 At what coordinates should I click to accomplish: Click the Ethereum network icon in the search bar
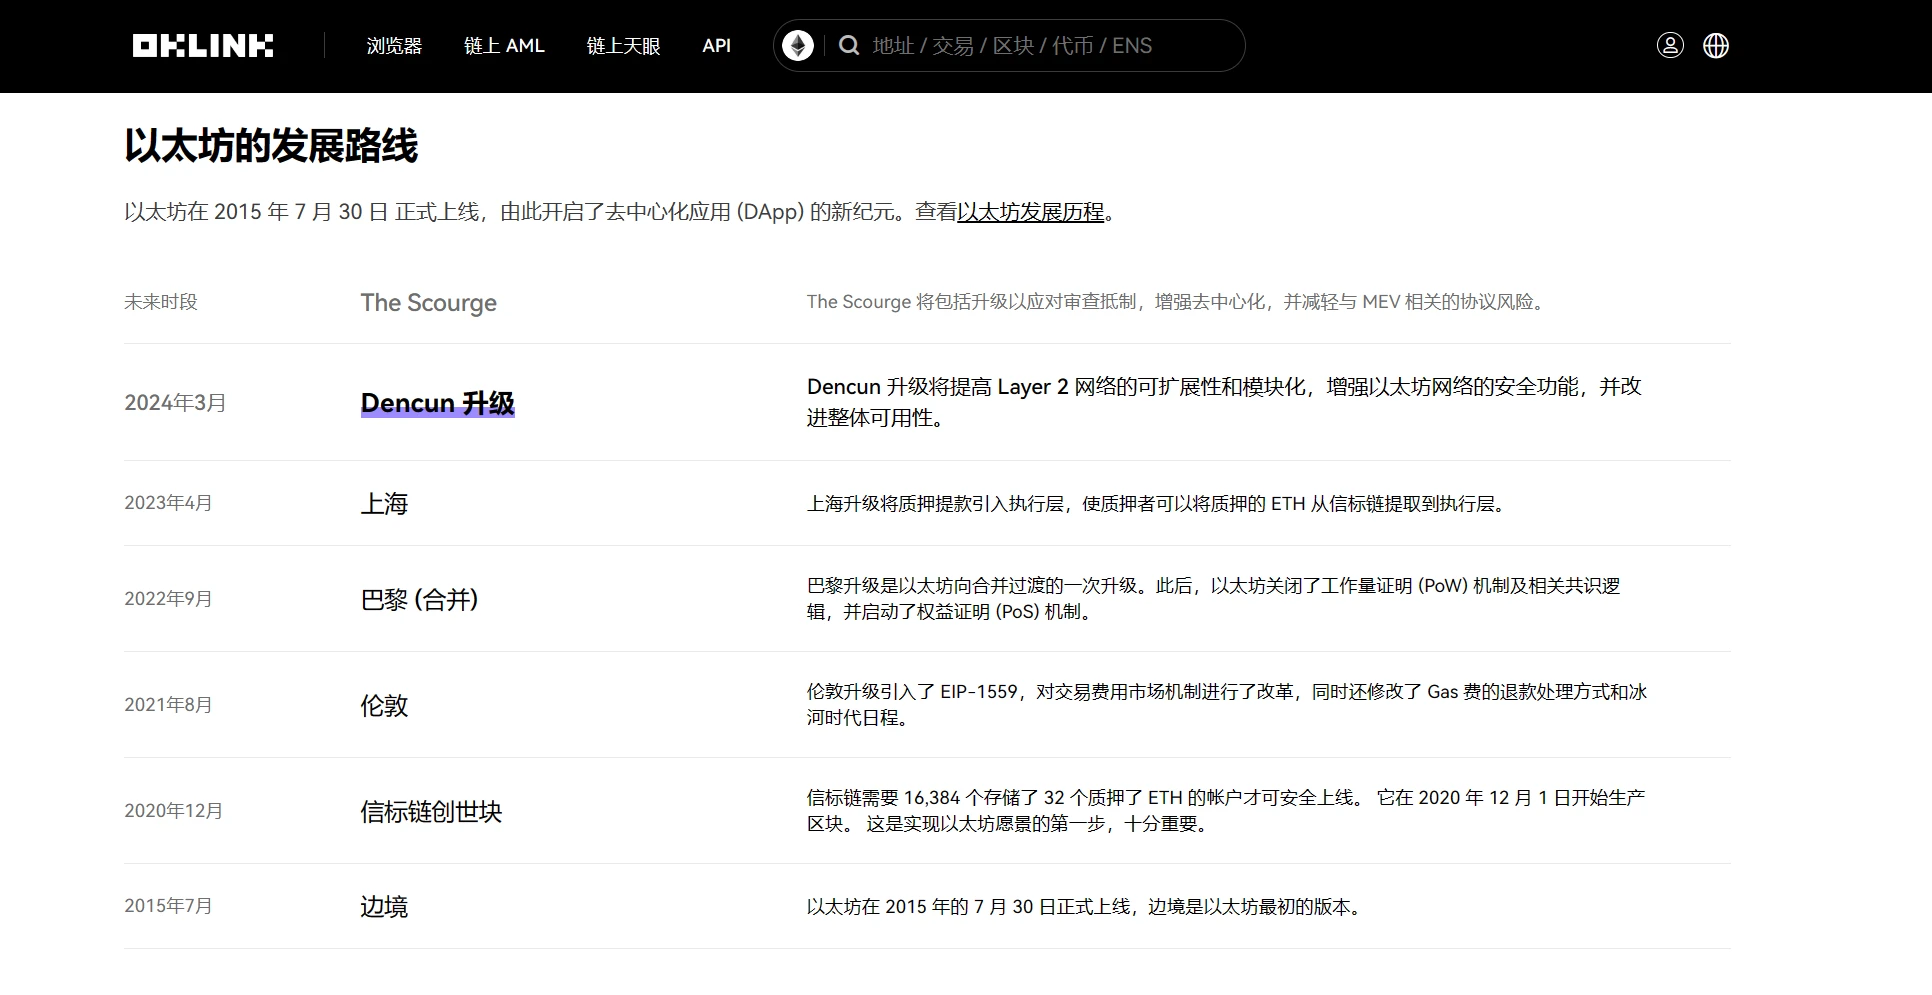797,45
